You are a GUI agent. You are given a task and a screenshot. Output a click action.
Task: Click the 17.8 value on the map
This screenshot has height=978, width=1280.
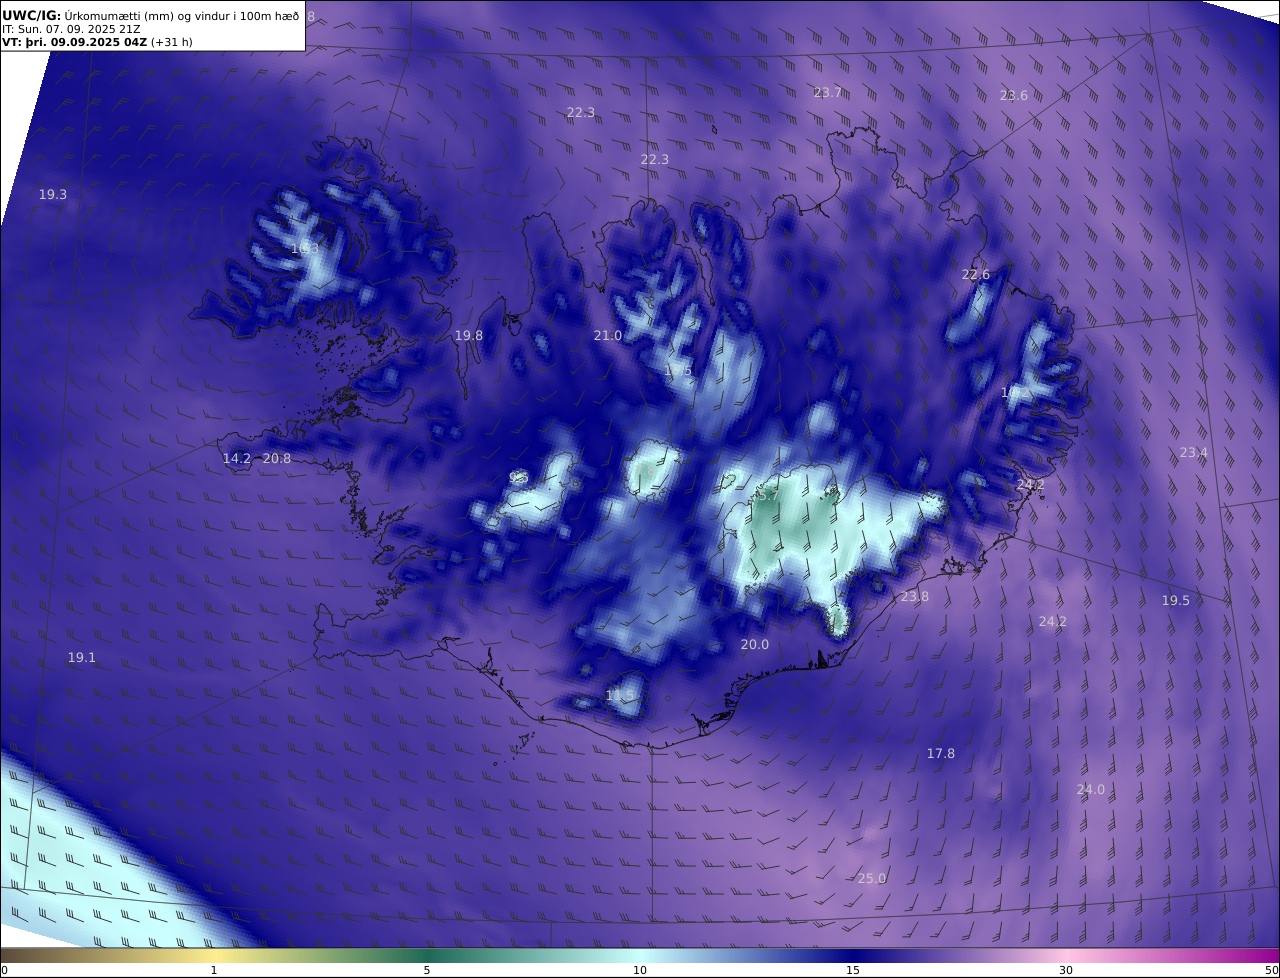(941, 754)
